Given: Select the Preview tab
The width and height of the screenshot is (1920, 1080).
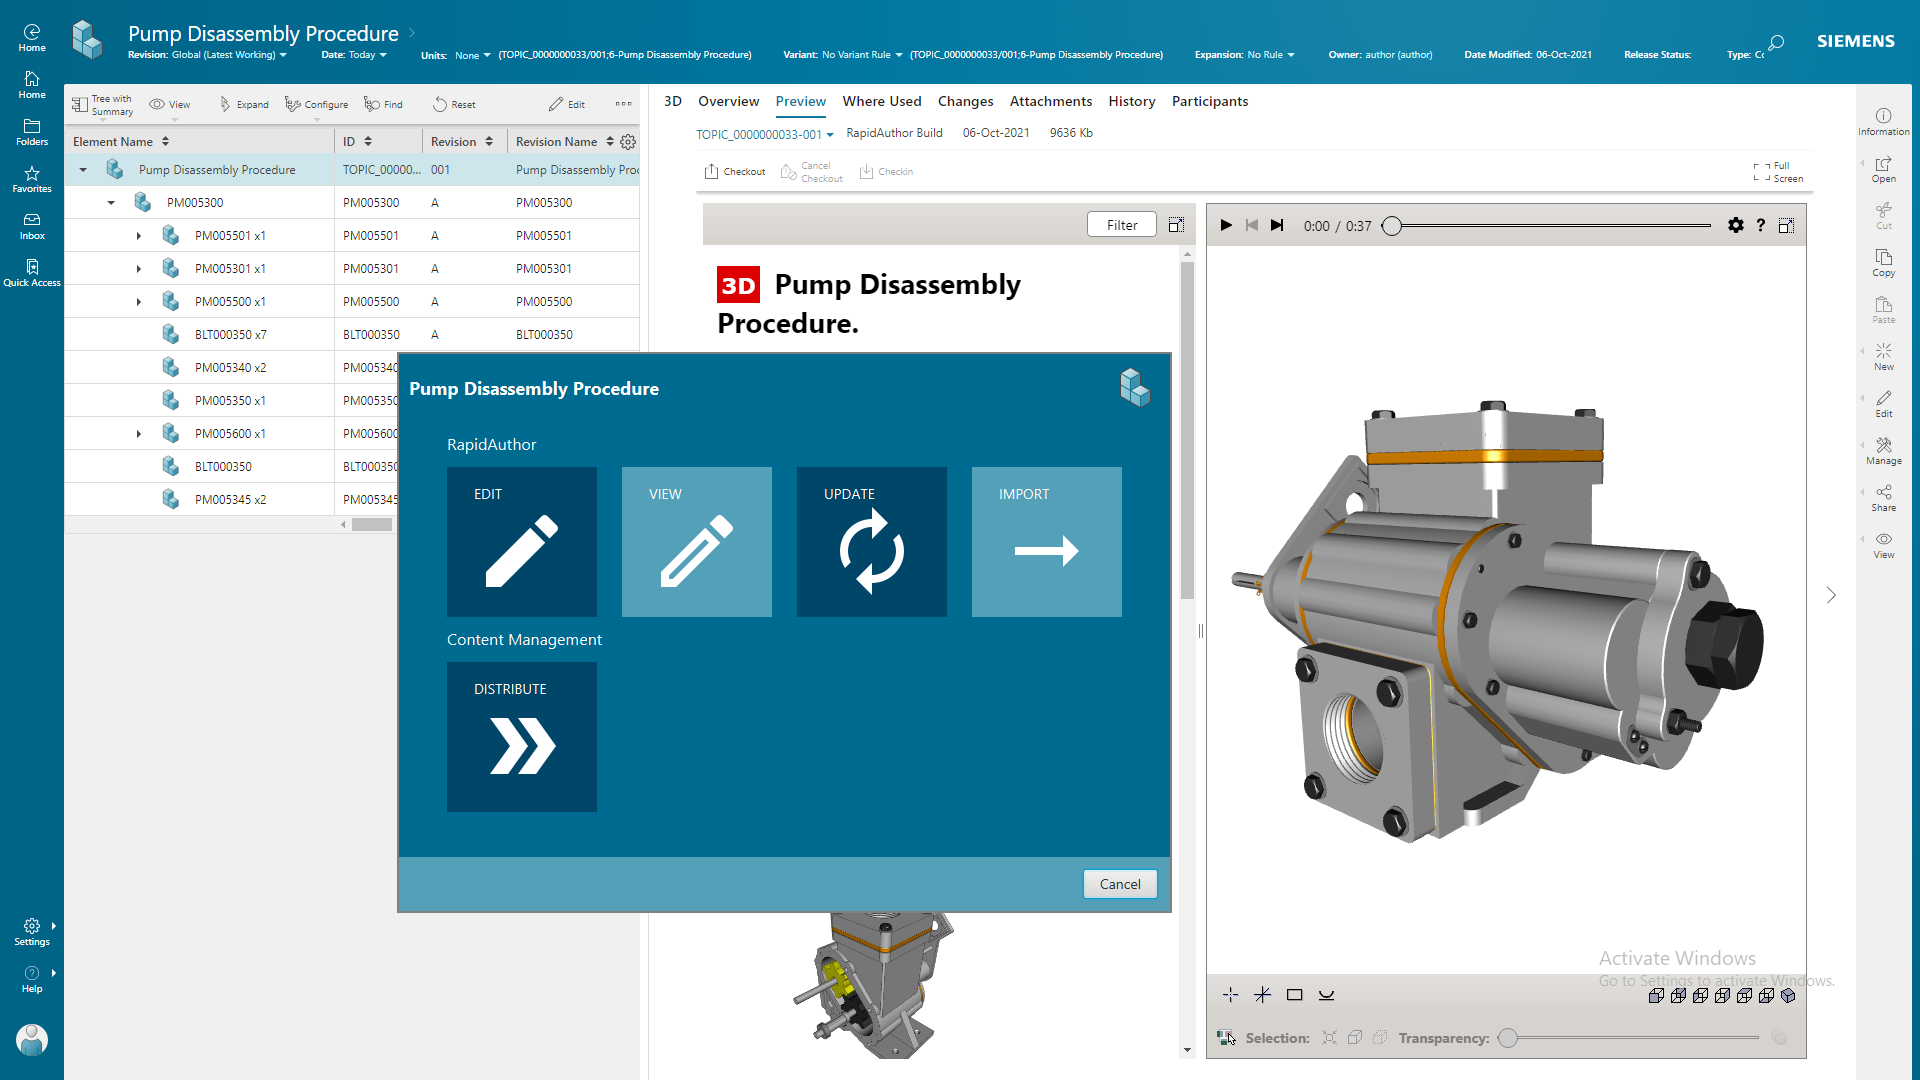Looking at the screenshot, I should tap(798, 100).
